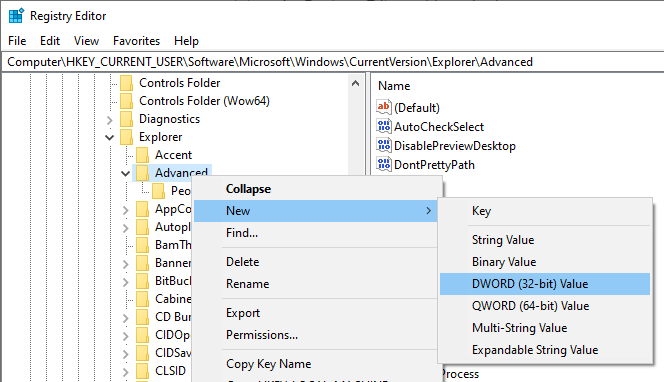Click the AppCo folder icon
Screen dimensions: 664x382
coord(142,209)
